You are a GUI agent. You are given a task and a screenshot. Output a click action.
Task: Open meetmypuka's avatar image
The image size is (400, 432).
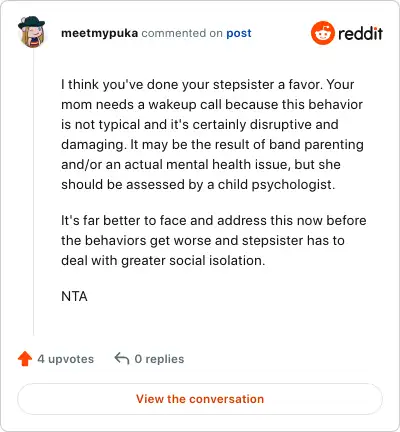[31, 32]
